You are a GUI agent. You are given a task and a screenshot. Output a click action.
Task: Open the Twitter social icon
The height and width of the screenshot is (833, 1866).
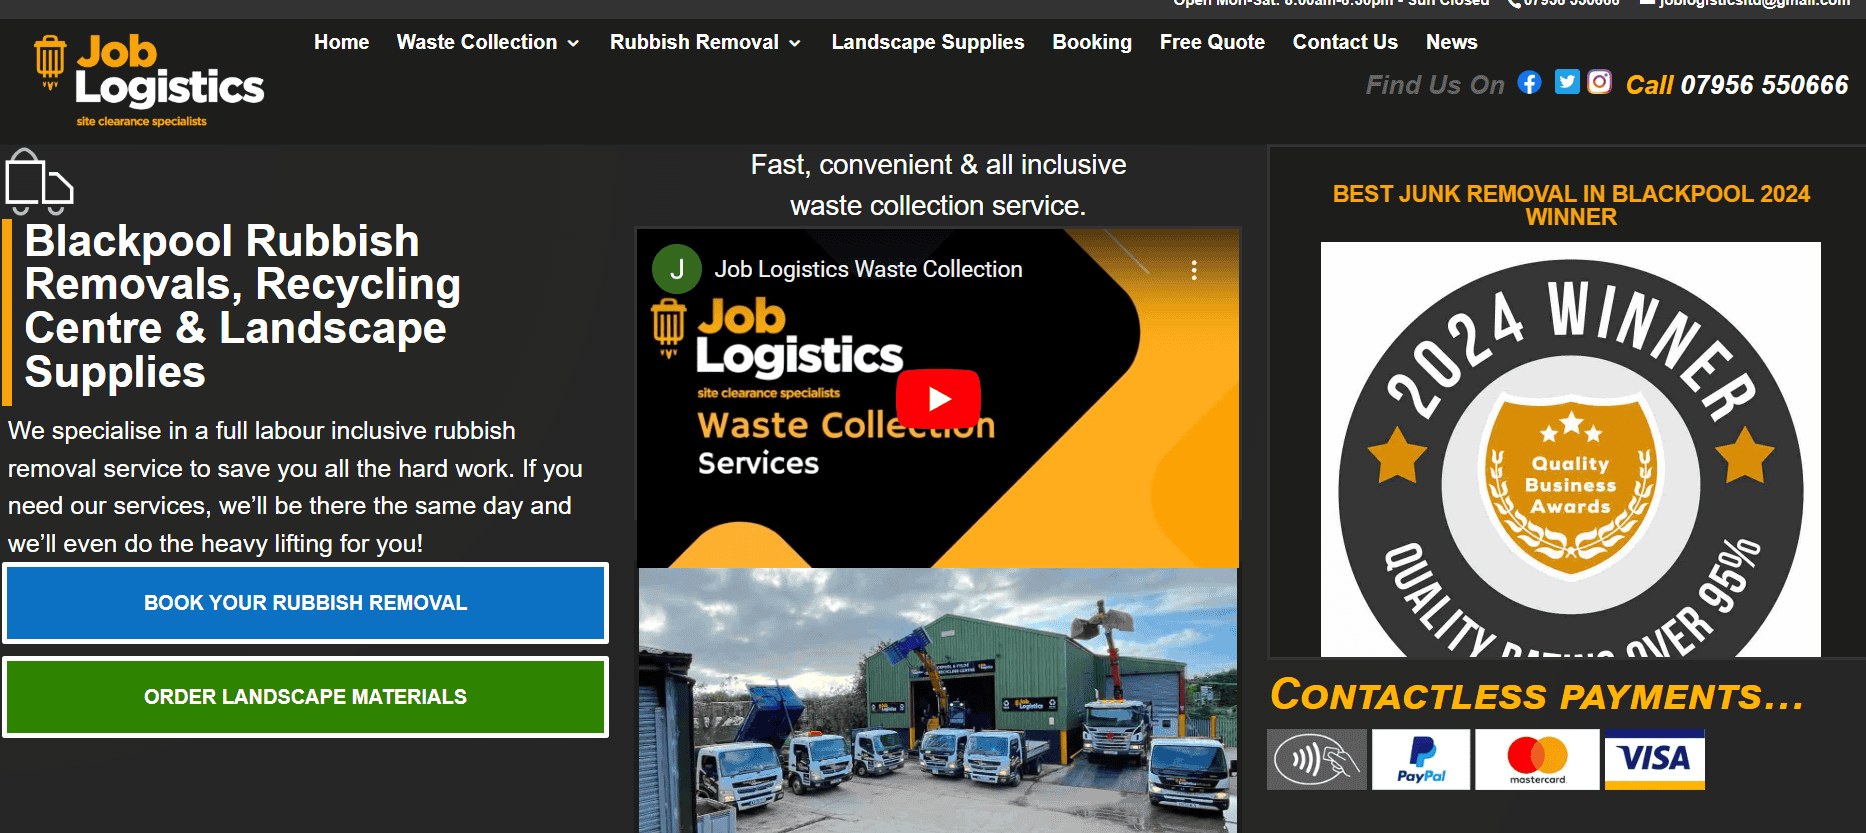[1567, 82]
